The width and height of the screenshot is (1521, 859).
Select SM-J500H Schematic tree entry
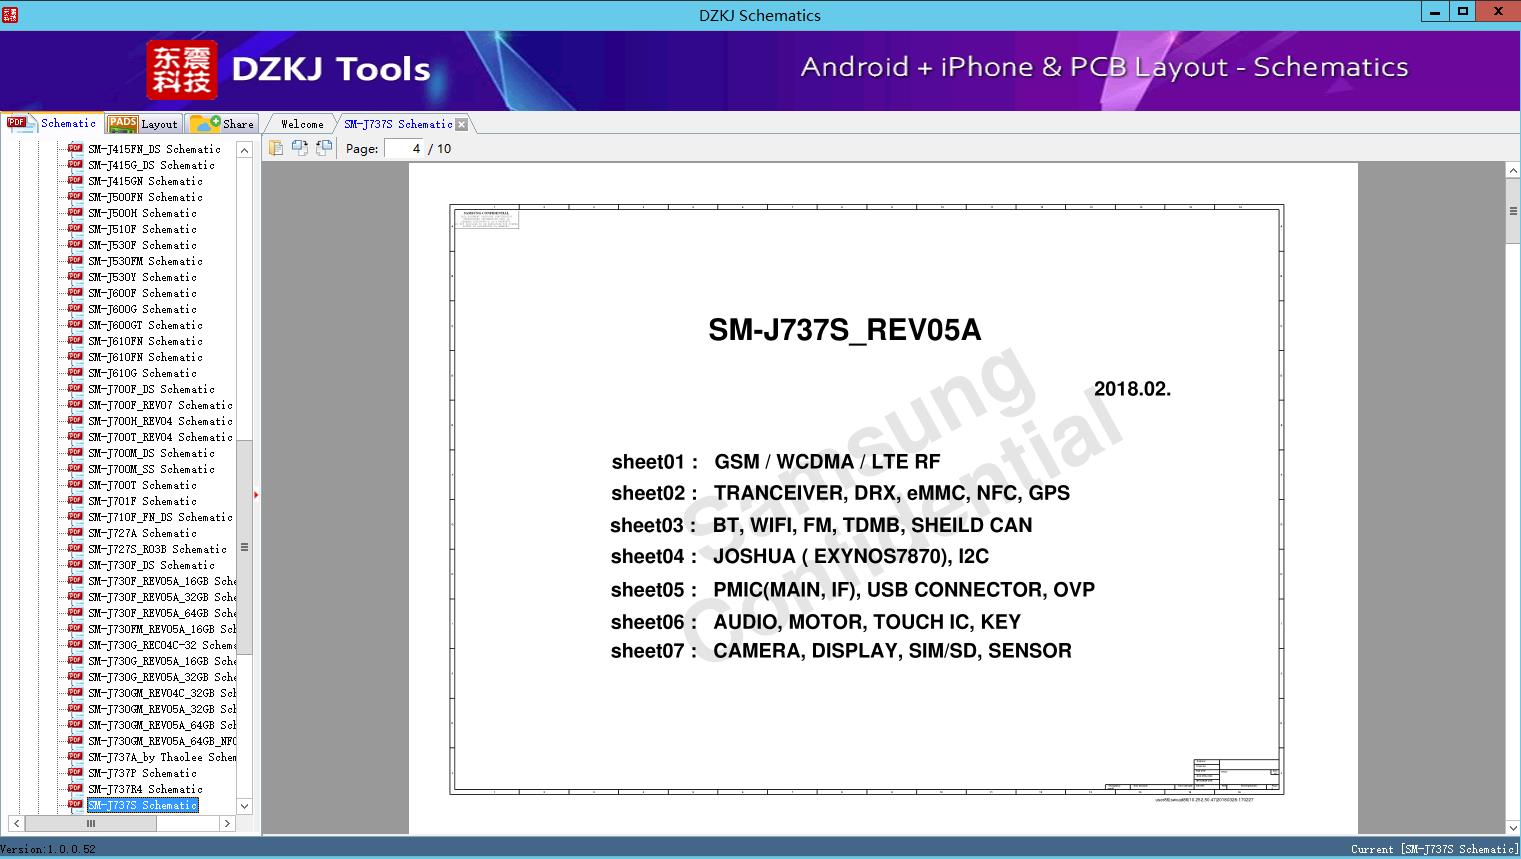coord(142,213)
